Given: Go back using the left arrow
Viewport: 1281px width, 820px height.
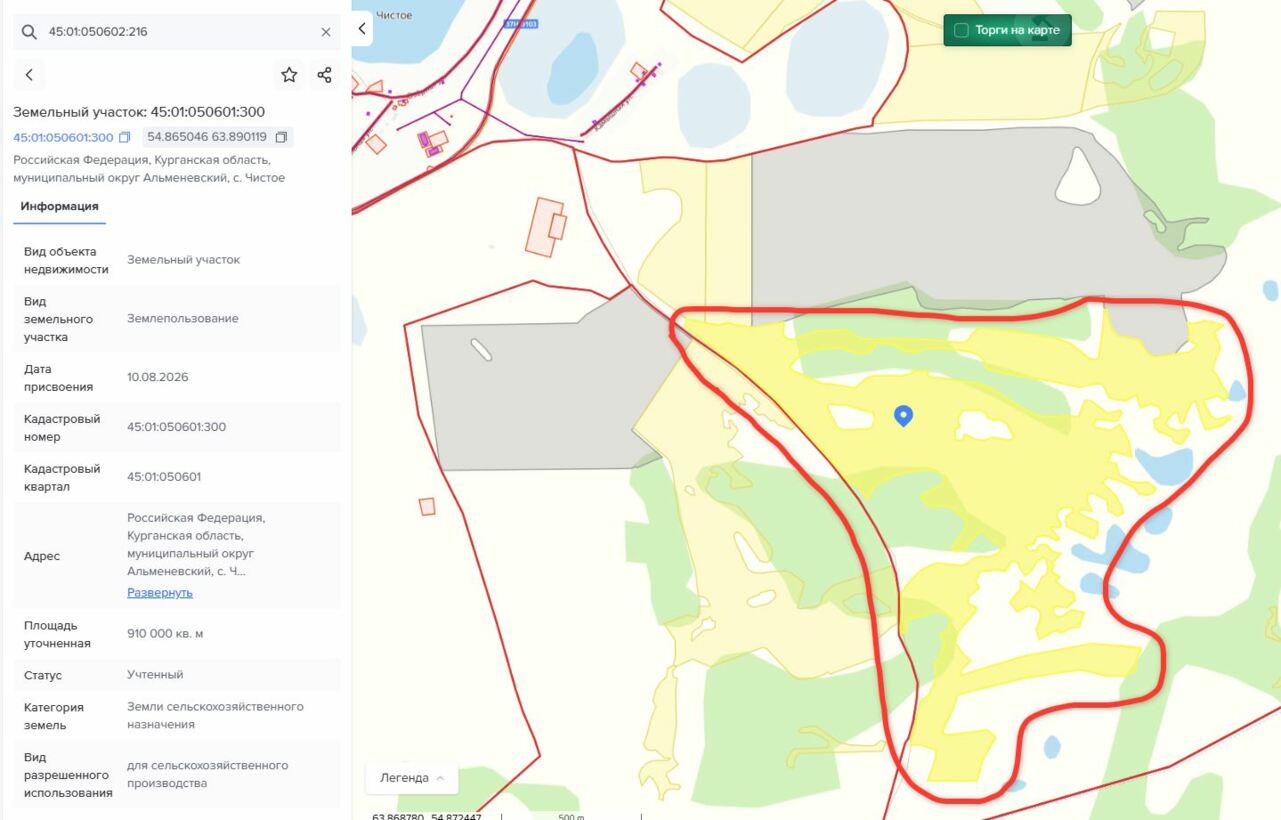Looking at the screenshot, I should point(29,75).
